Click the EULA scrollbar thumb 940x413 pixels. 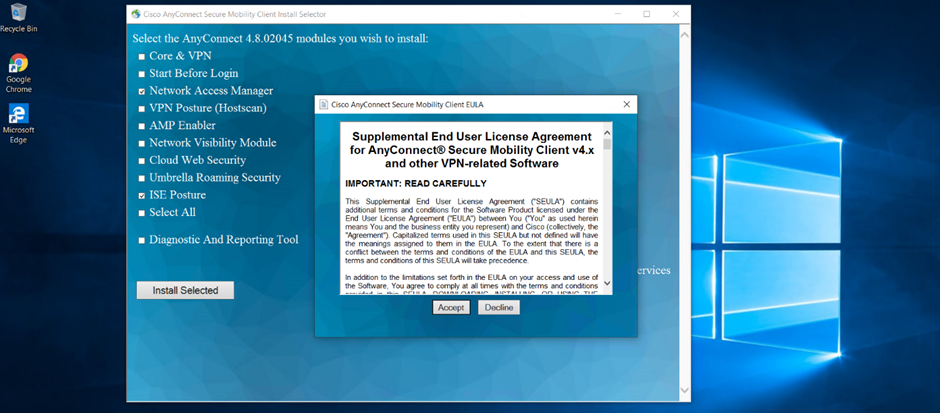point(607,144)
